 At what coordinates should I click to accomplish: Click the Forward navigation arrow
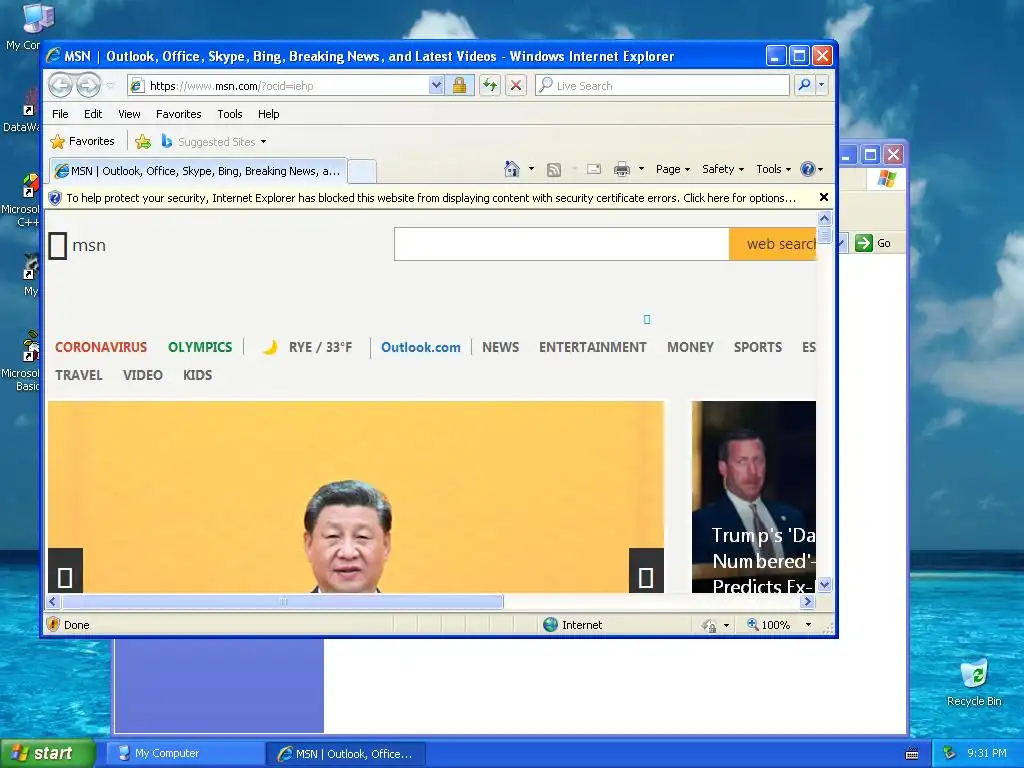coord(89,86)
